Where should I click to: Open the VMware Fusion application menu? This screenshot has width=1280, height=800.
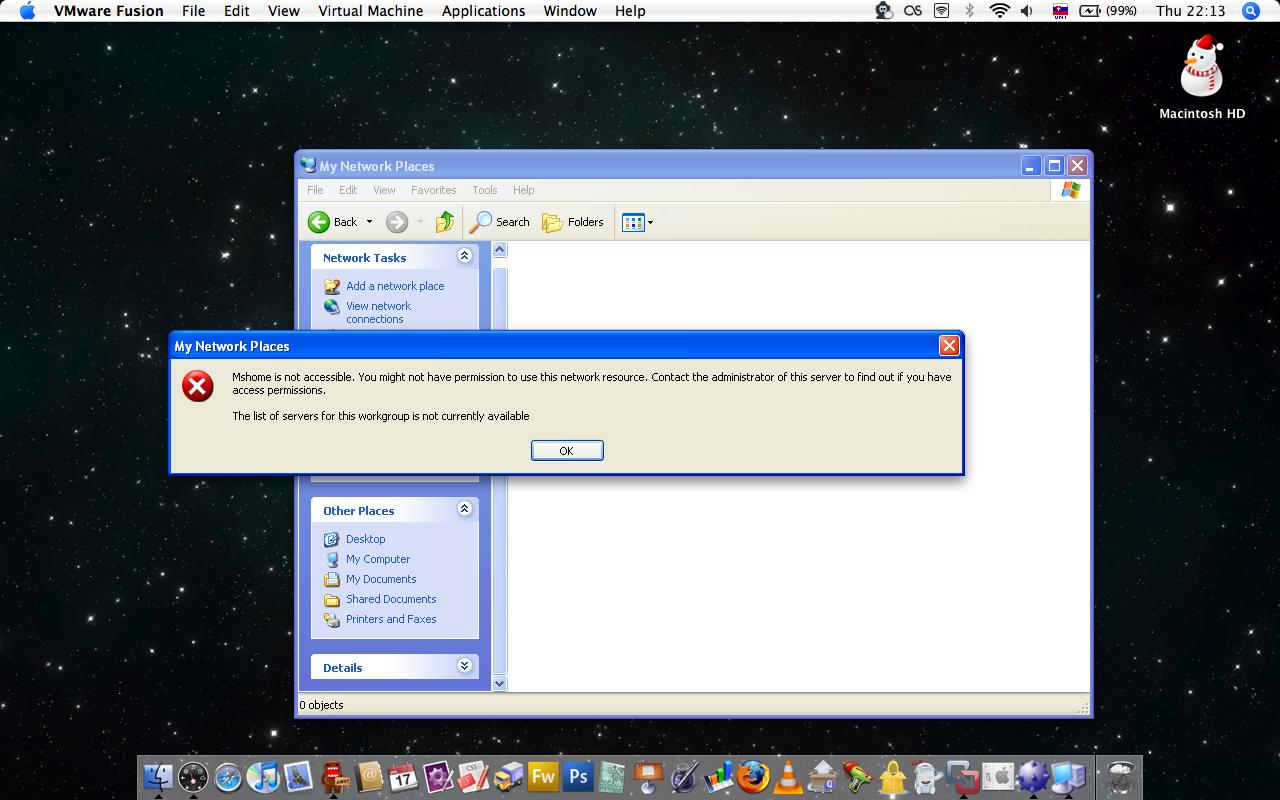(108, 11)
